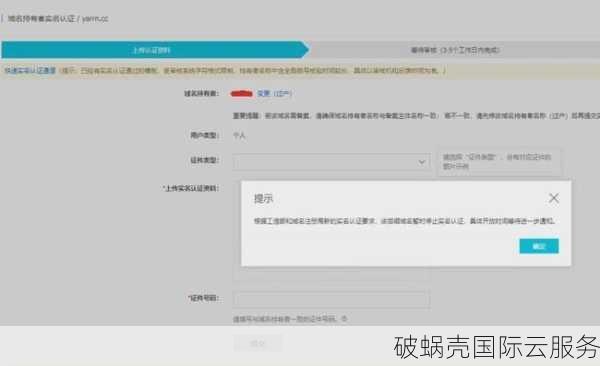Close the 提示 dialog with the X
Screen dimensions: 600x366
pyautogui.click(x=554, y=198)
